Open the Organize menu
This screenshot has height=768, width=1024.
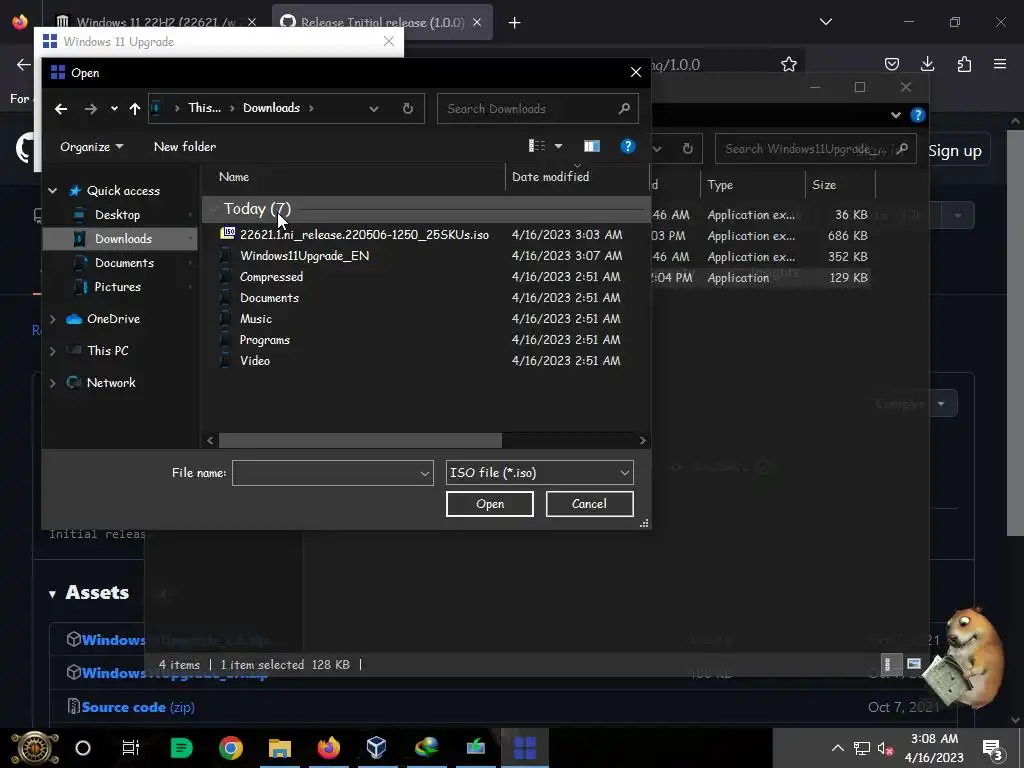point(91,147)
